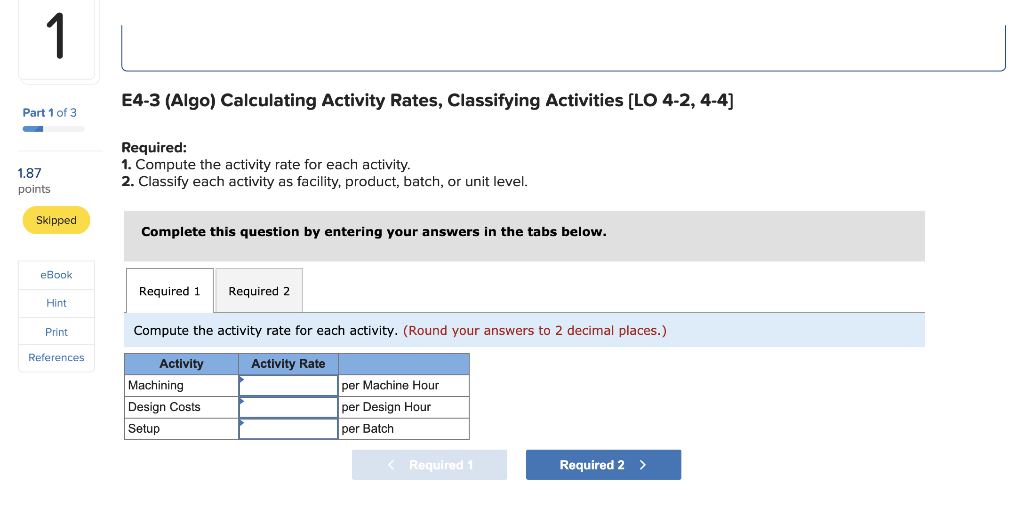Click the Setup activity rate input
This screenshot has height=507, width=1024.
pyautogui.click(x=288, y=429)
